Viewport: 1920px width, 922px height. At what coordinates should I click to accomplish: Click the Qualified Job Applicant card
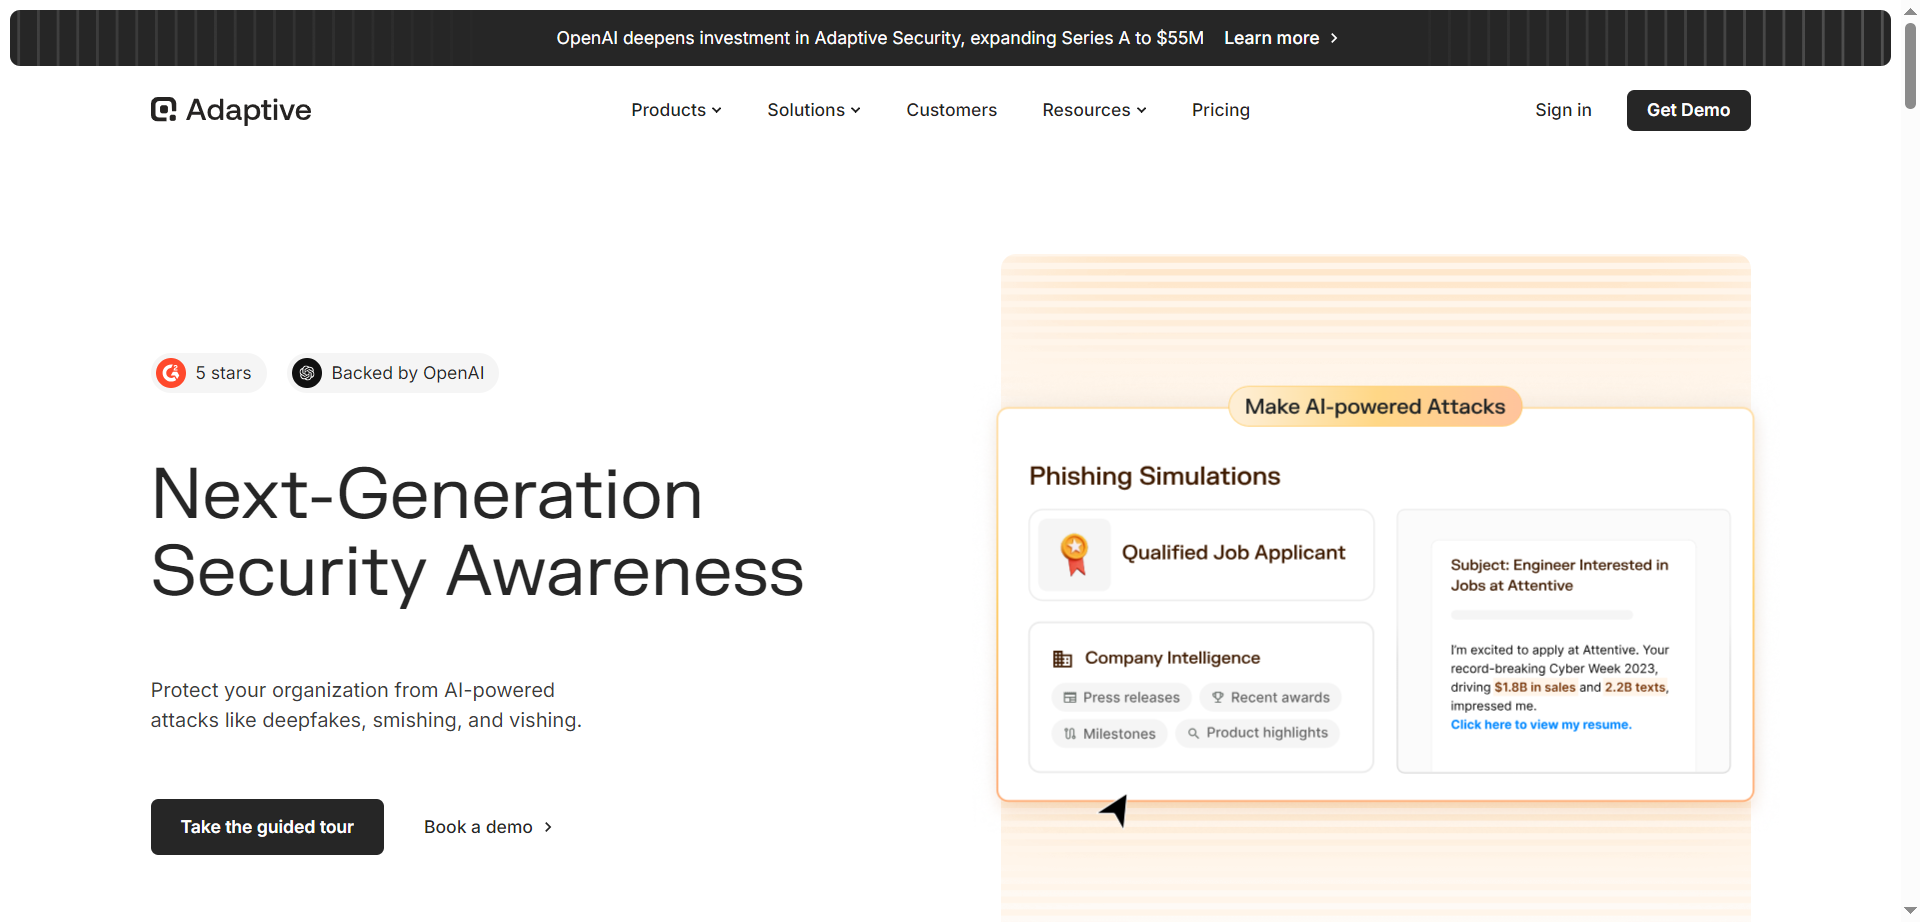[1201, 555]
